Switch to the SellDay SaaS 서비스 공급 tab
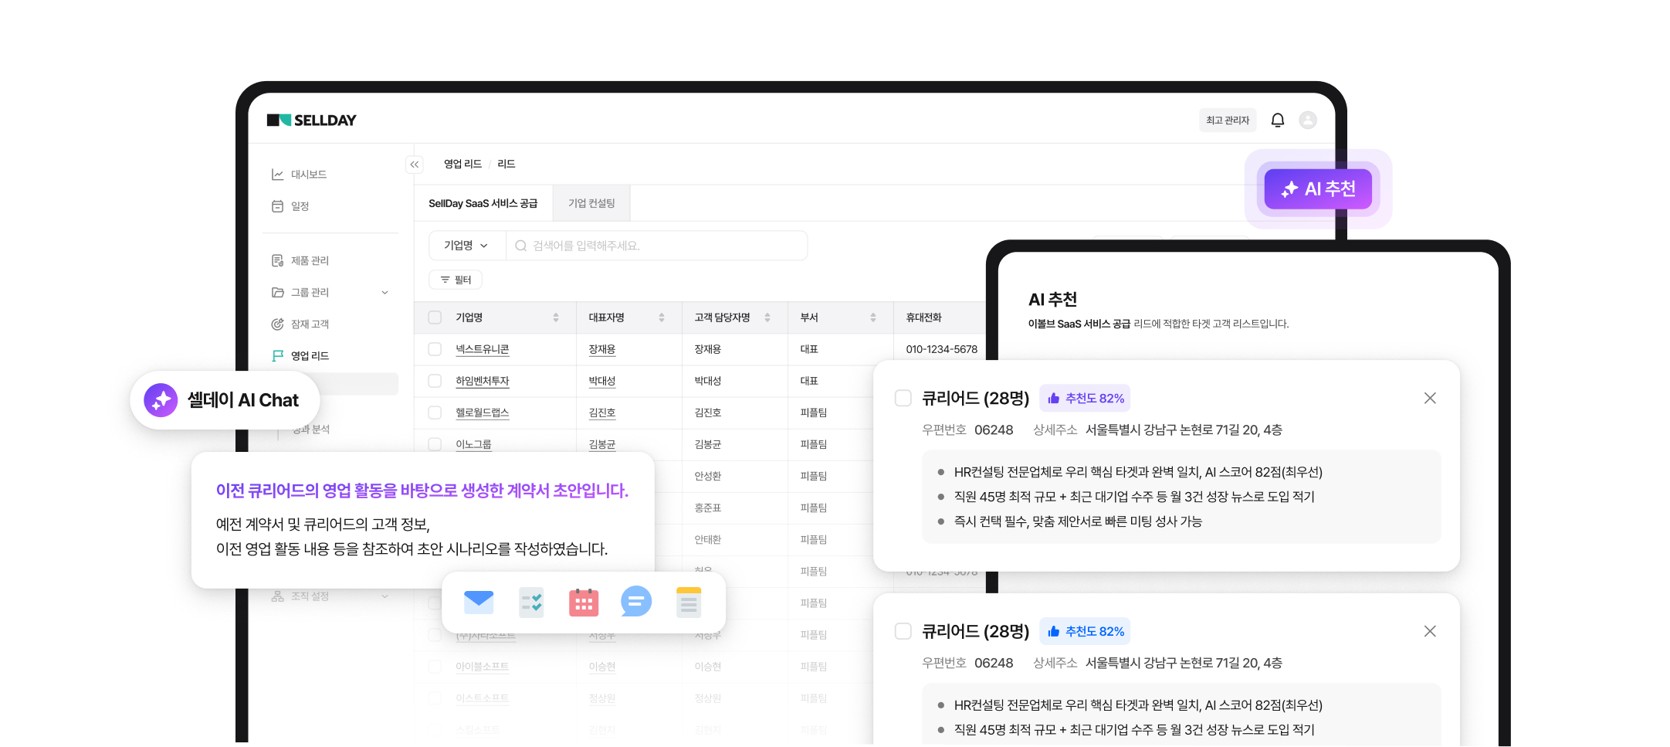Screen dimensions: 1670x747 [x=483, y=204]
